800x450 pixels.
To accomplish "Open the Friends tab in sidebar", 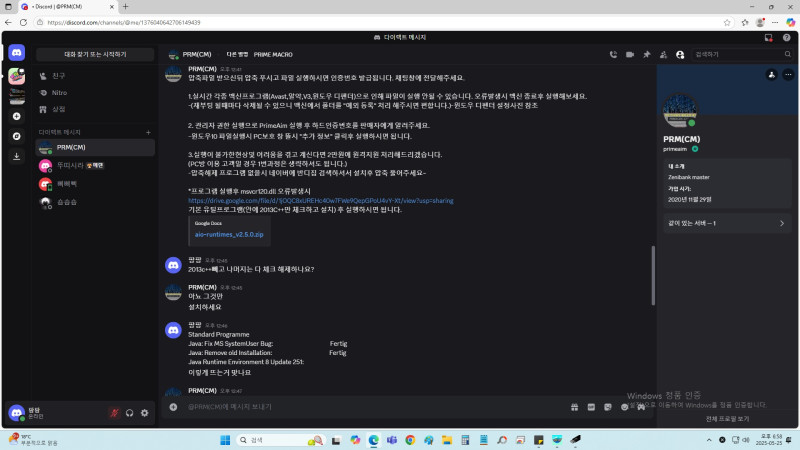I will (x=59, y=75).
